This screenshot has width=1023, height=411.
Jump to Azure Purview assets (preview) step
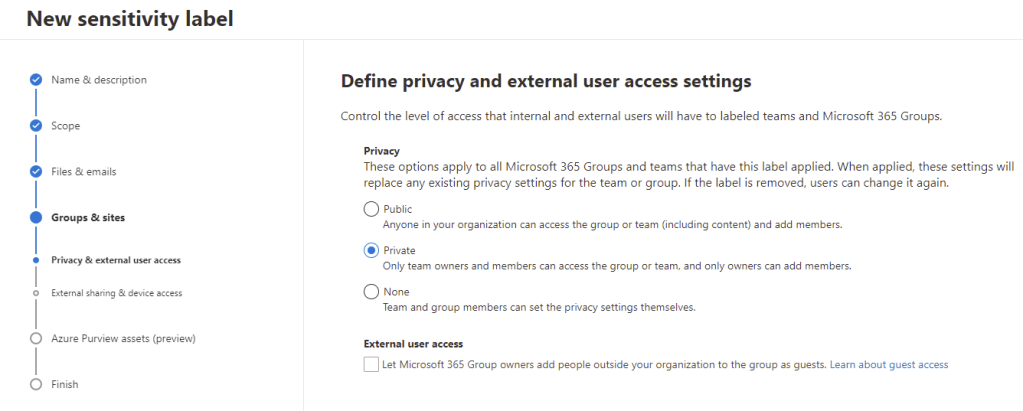[123, 339]
